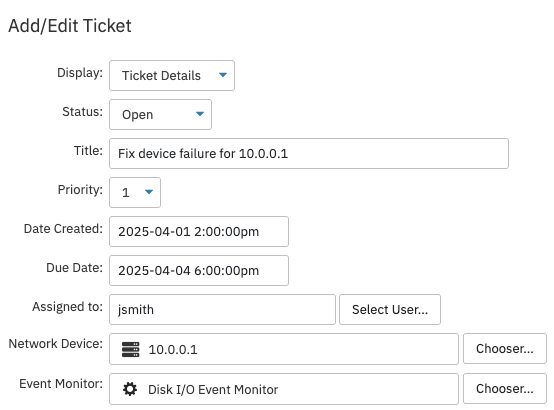Open the Ticket Details display dropdown

click(172, 75)
